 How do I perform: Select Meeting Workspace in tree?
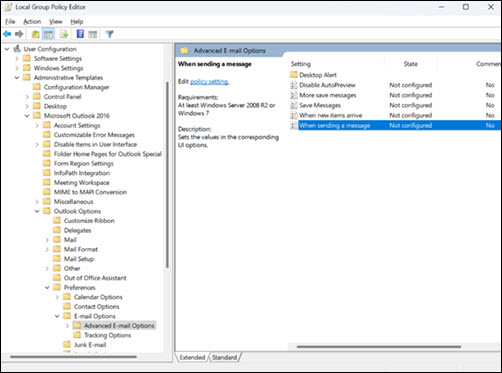pyautogui.click(x=82, y=182)
